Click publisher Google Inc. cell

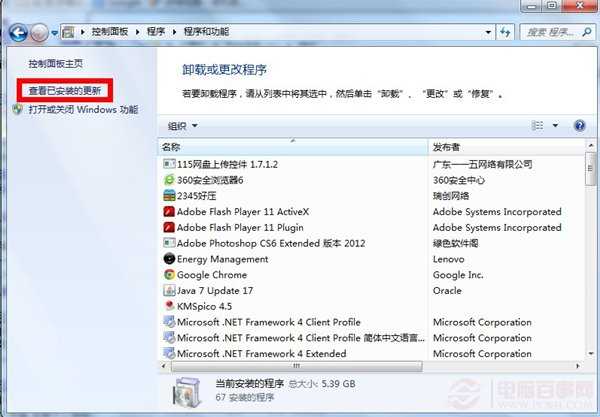point(458,275)
